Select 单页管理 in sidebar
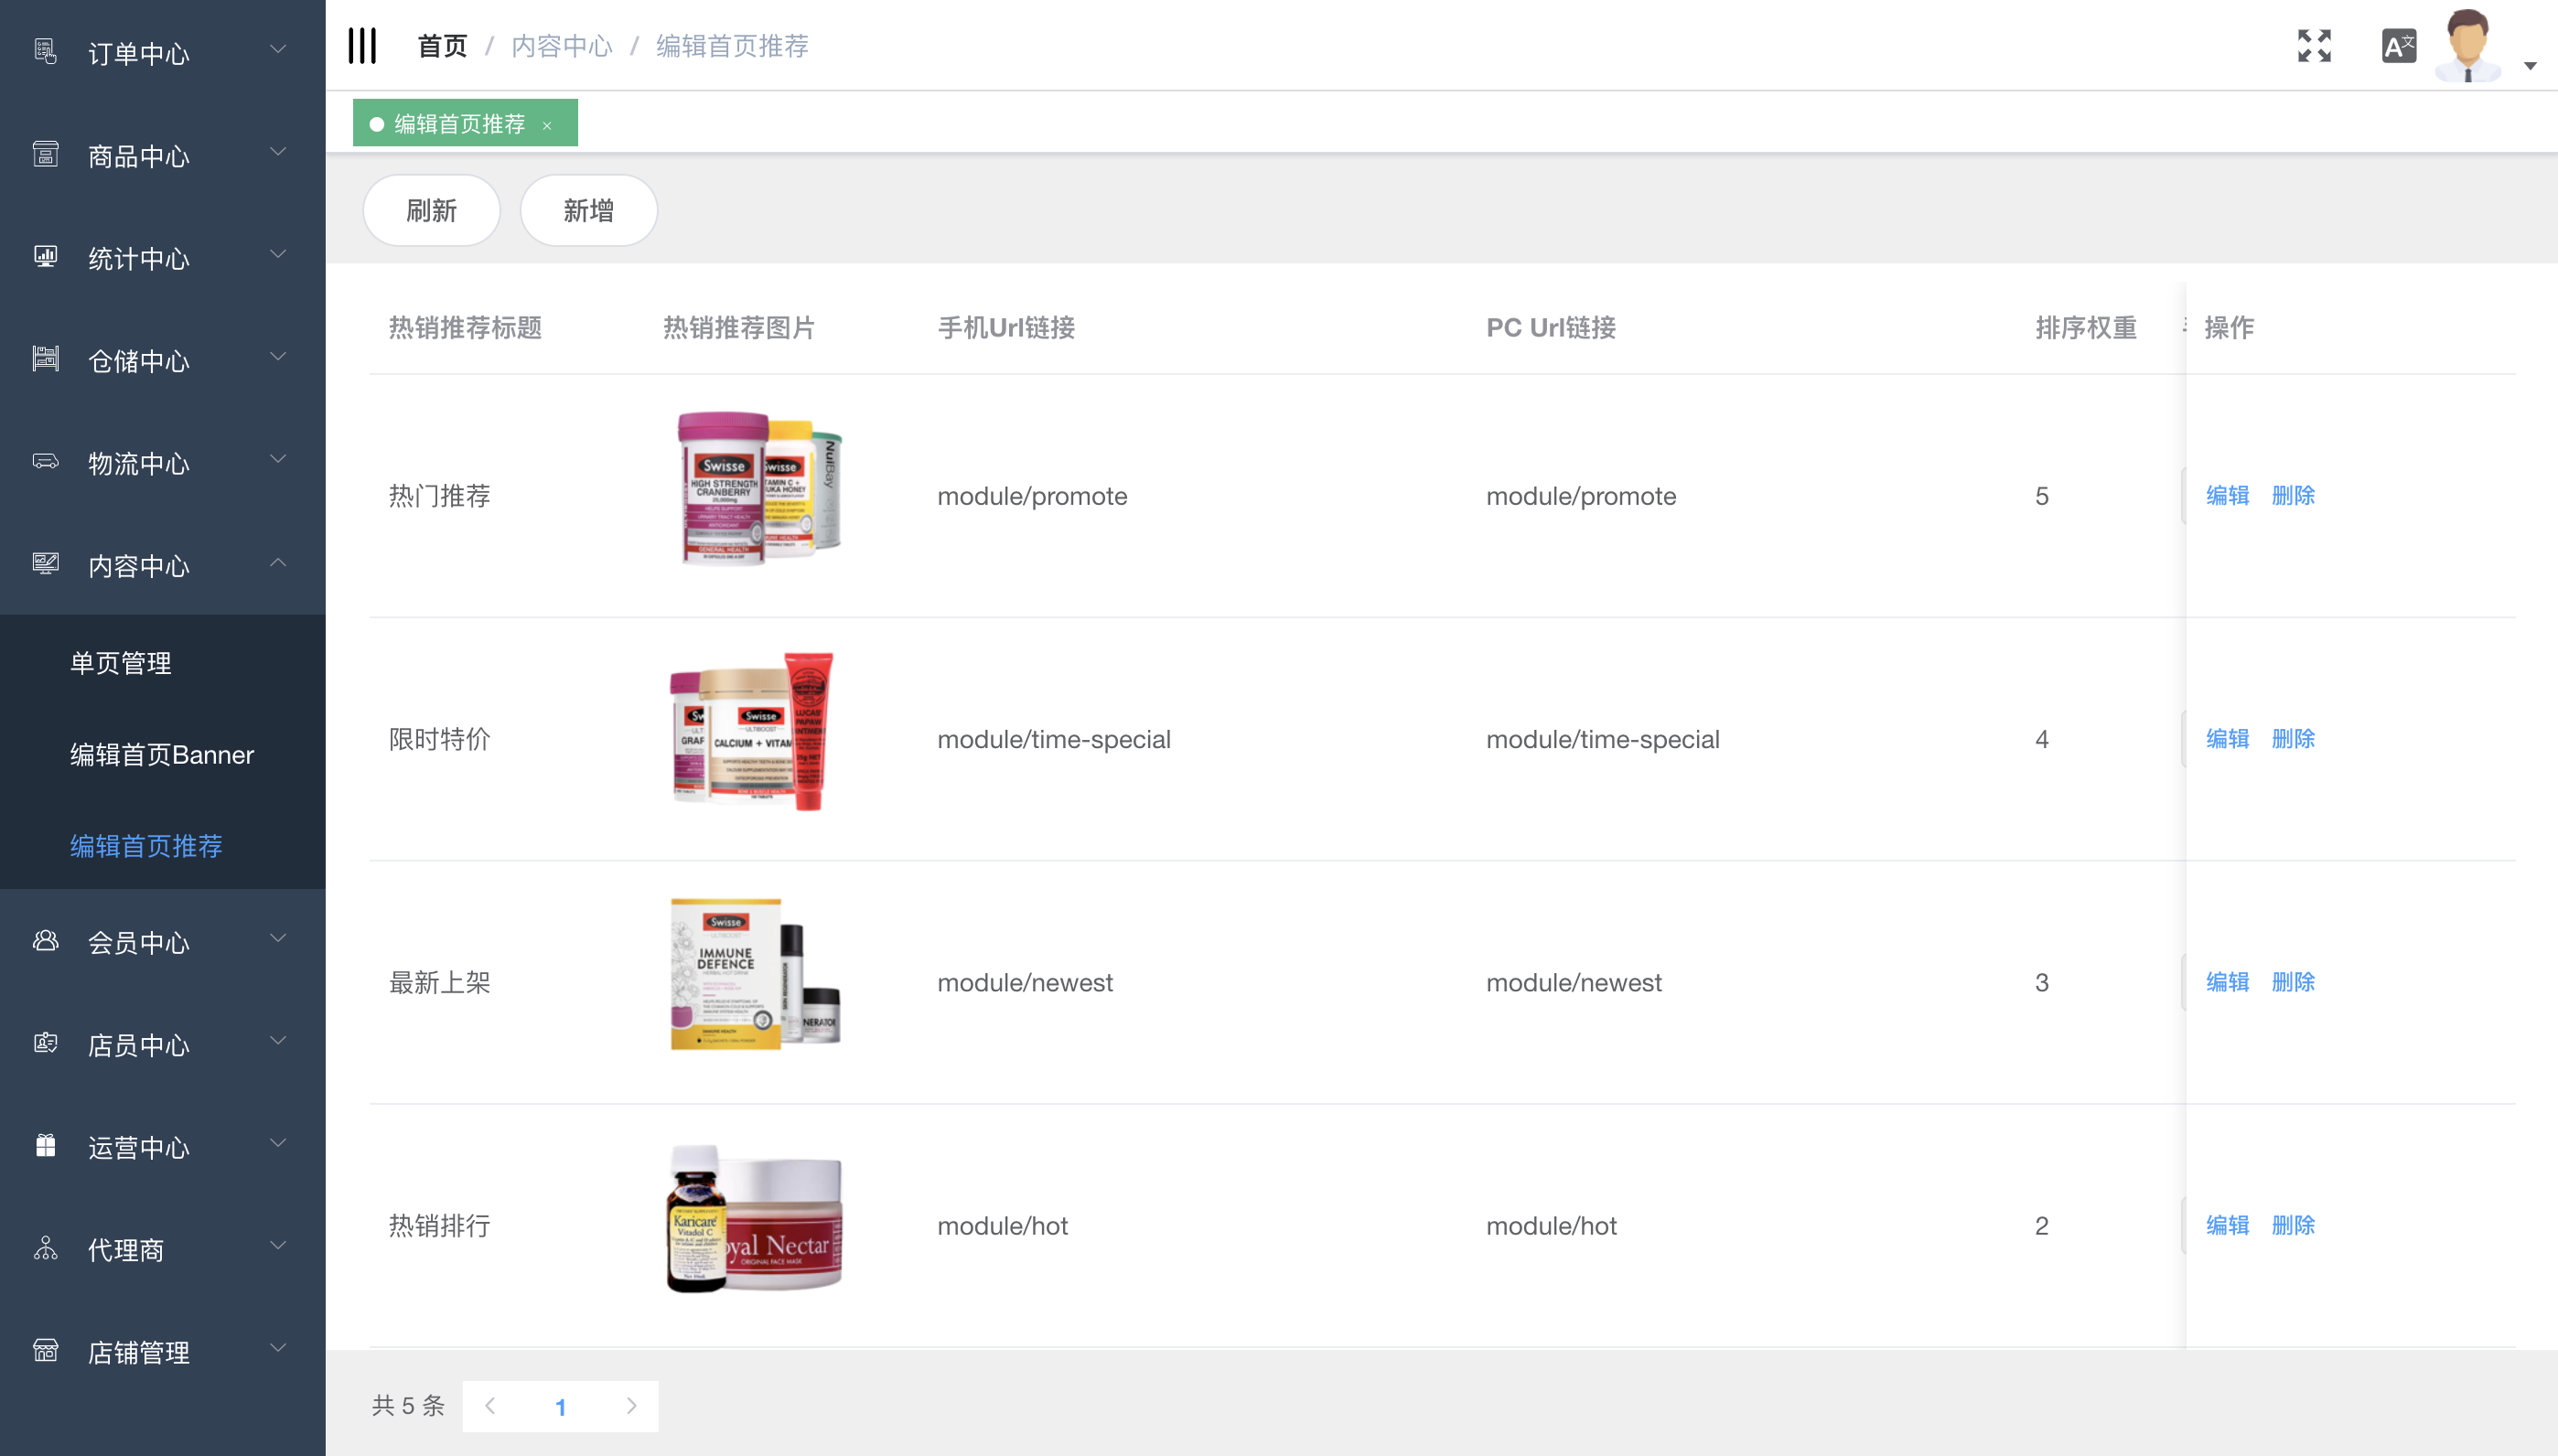2558x1456 pixels. [120, 663]
